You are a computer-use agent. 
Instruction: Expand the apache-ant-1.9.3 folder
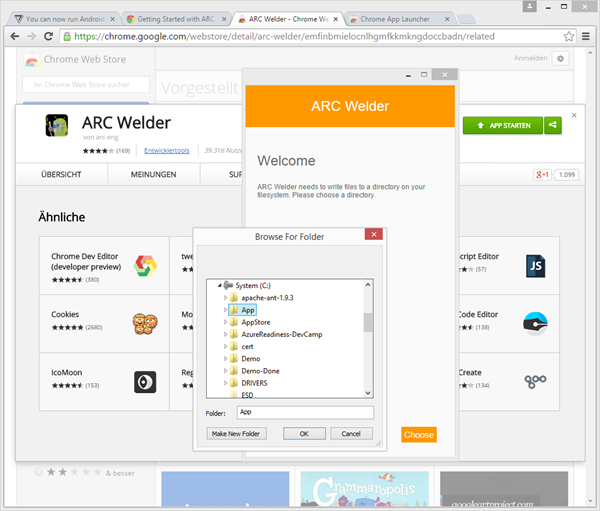(225, 297)
